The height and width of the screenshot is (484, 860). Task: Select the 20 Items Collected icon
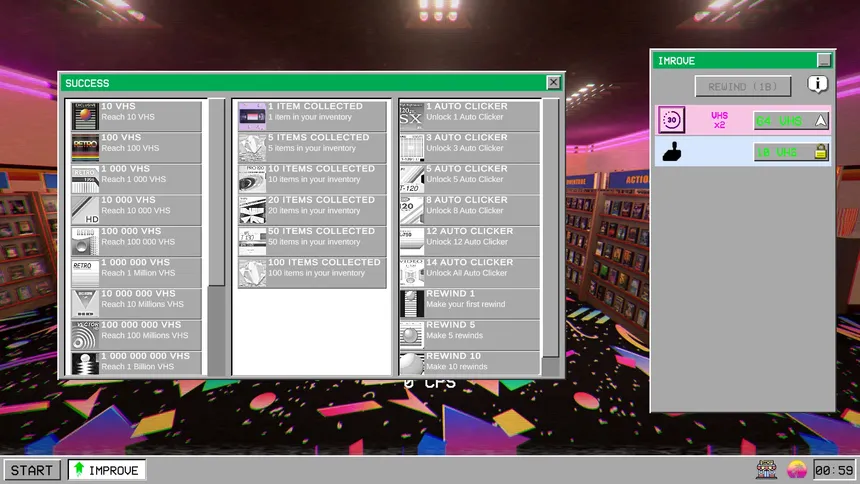(x=252, y=210)
